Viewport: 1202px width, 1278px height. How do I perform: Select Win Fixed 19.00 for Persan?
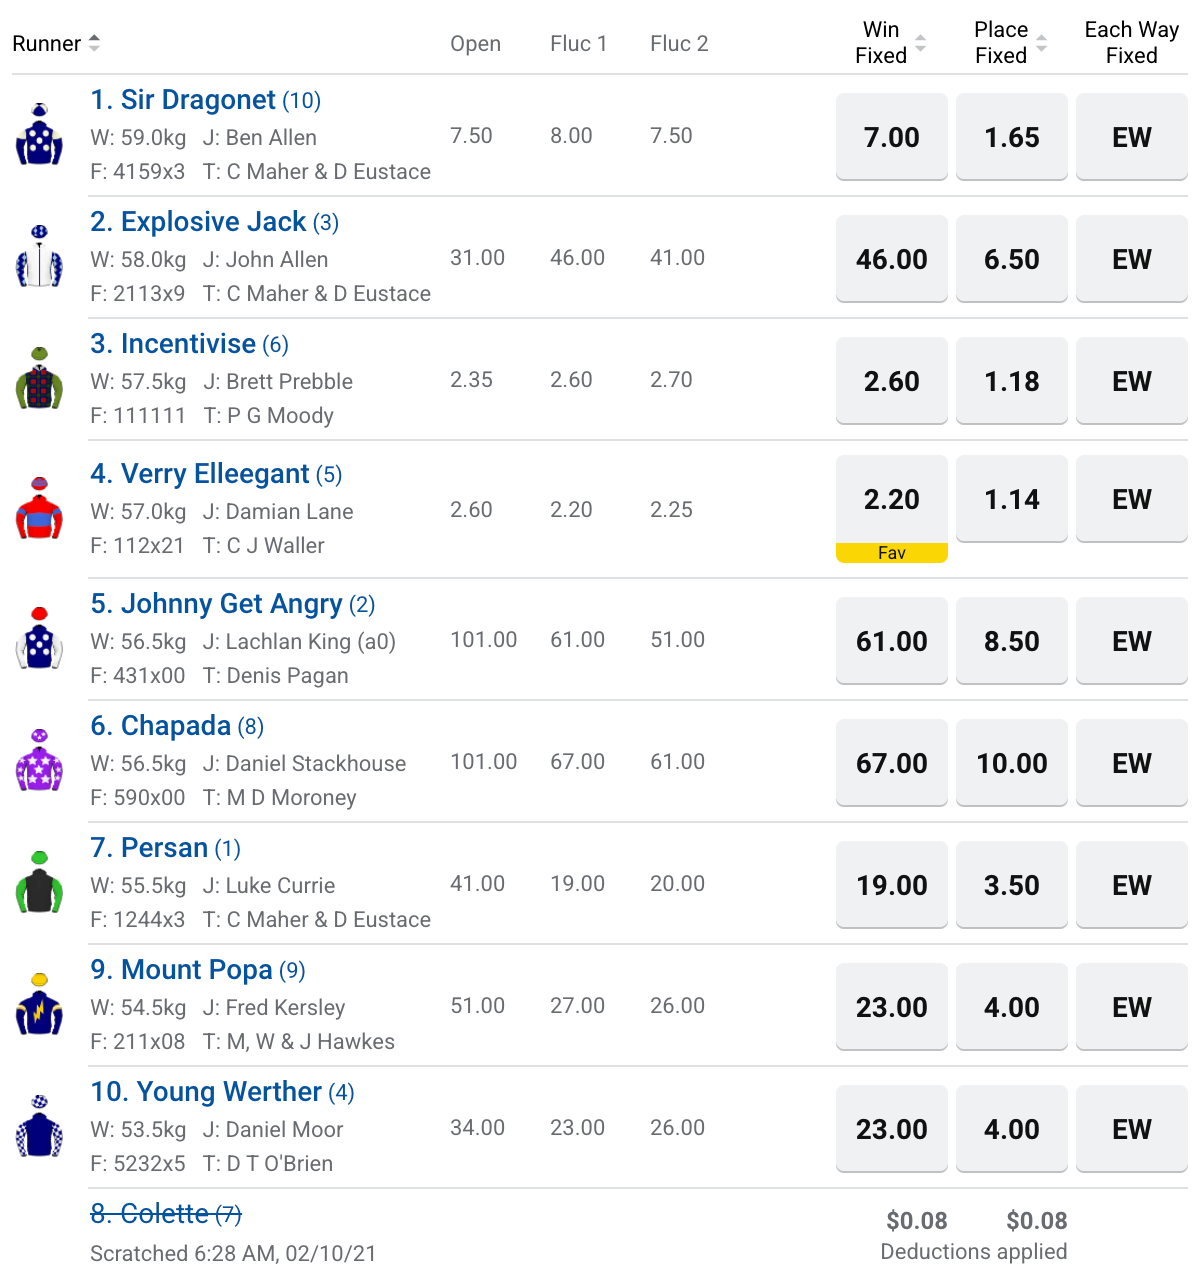(892, 885)
